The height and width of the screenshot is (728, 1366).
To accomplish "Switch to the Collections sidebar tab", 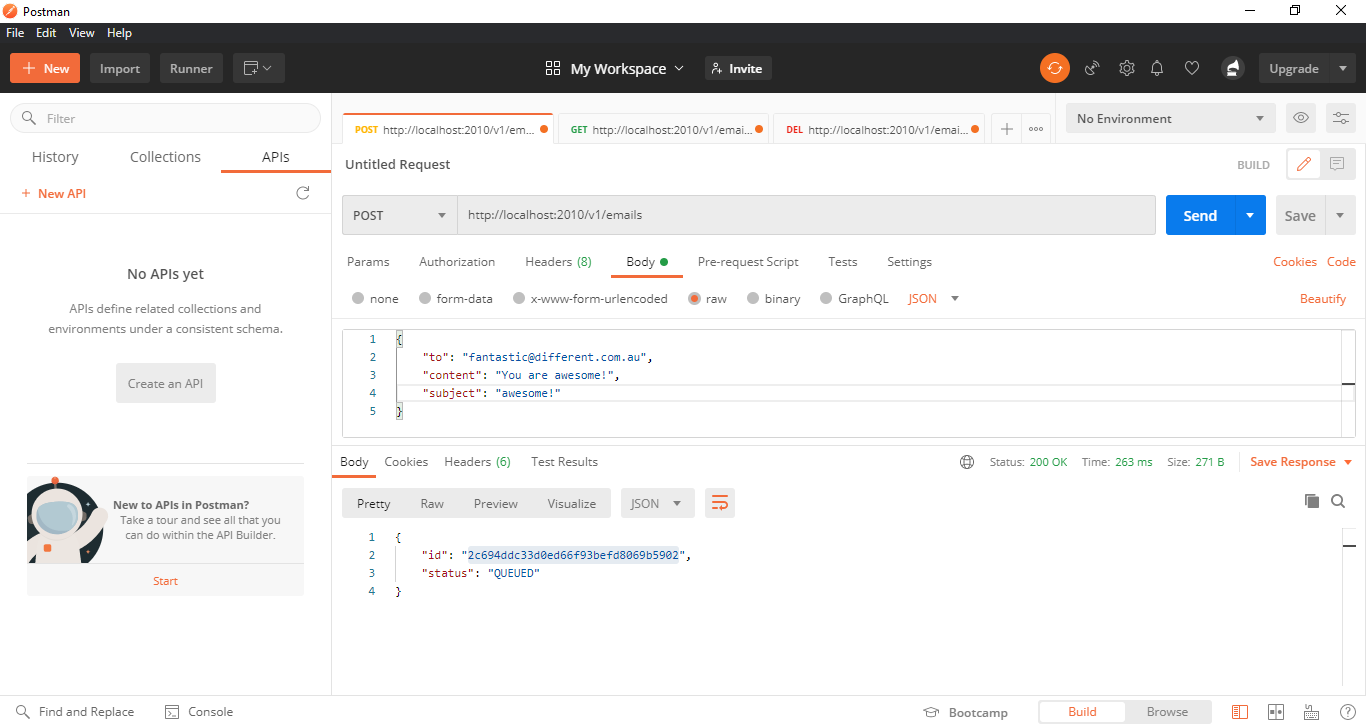I will pyautogui.click(x=165, y=157).
